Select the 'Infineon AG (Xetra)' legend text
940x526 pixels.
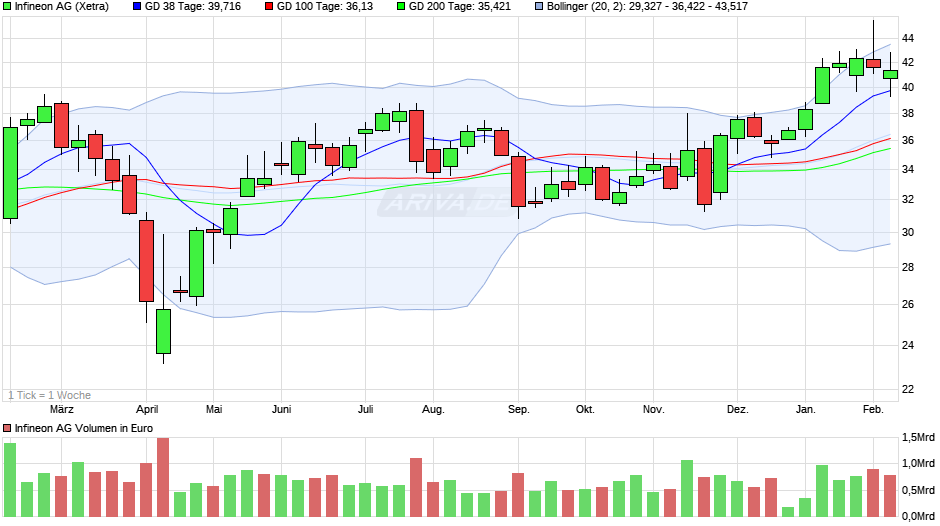tap(62, 7)
